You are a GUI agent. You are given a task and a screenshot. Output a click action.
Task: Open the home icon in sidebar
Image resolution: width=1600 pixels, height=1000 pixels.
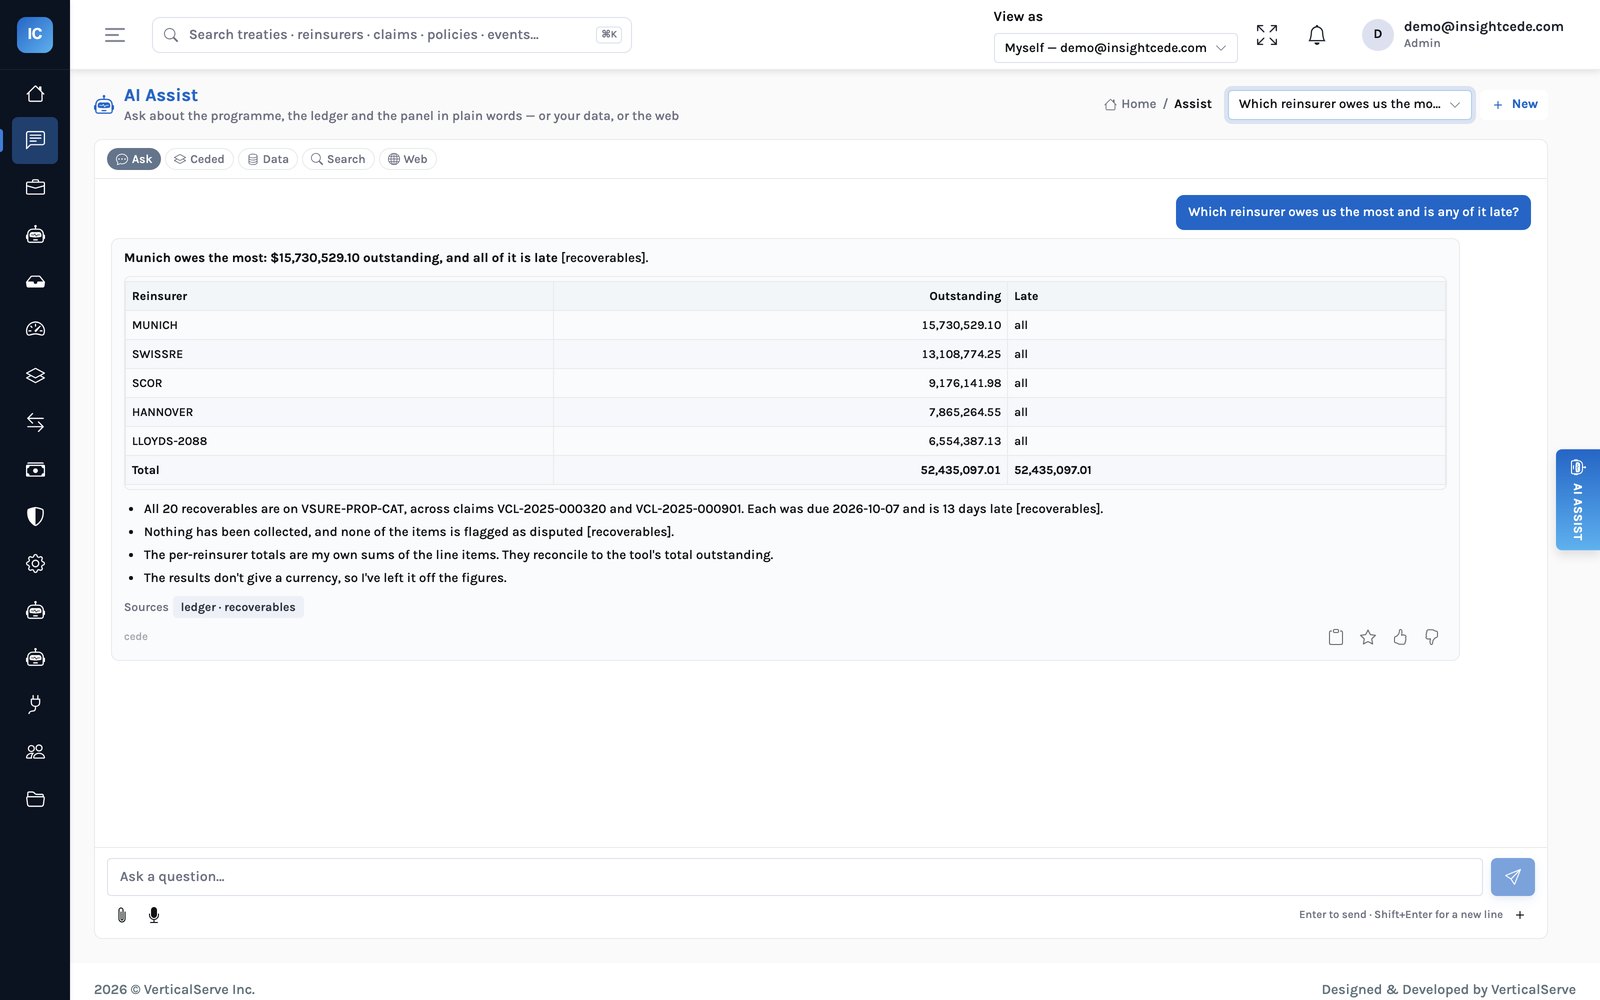click(x=35, y=93)
